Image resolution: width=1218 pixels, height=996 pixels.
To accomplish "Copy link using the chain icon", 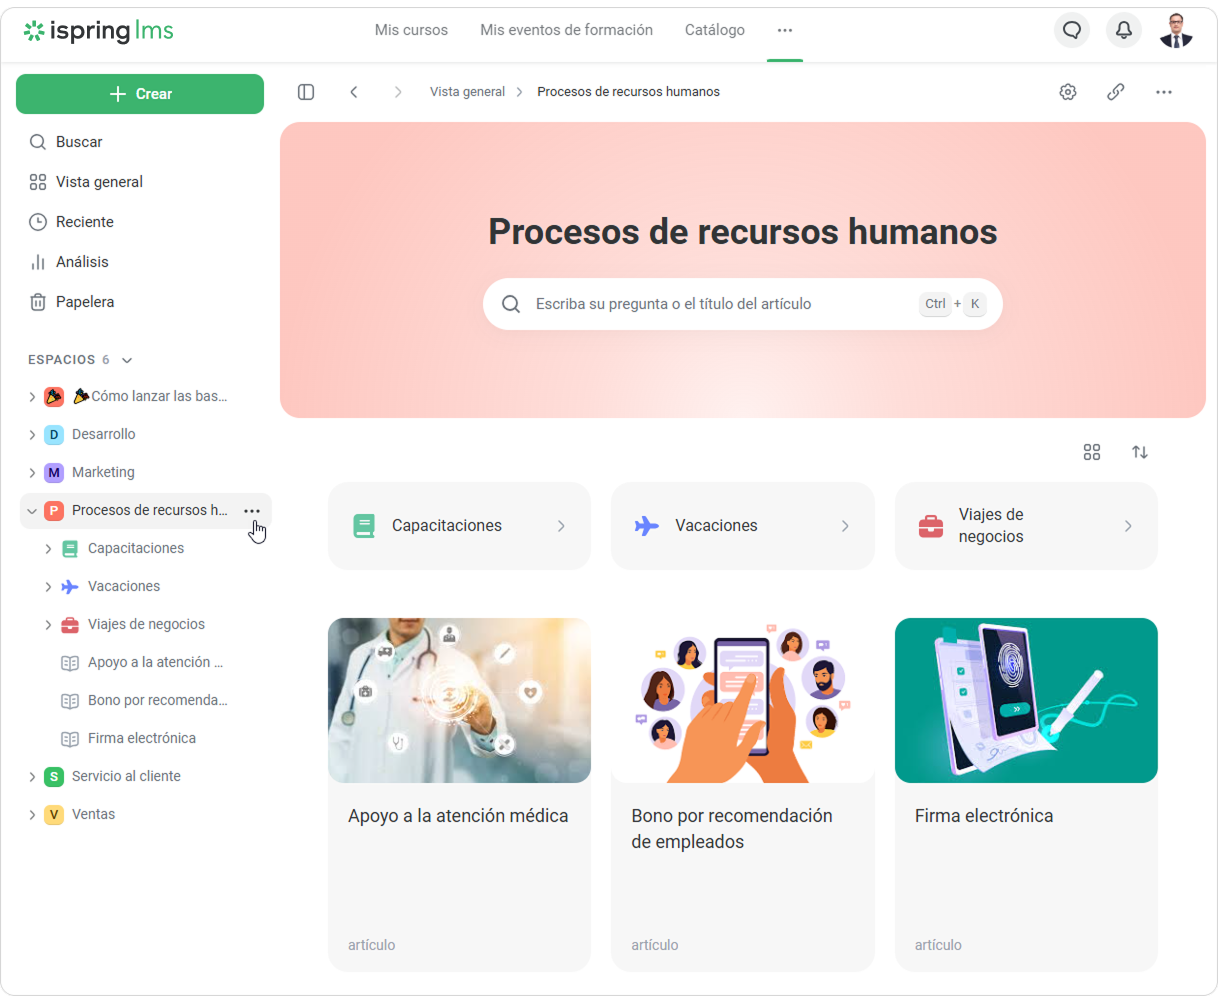I will [x=1116, y=92].
